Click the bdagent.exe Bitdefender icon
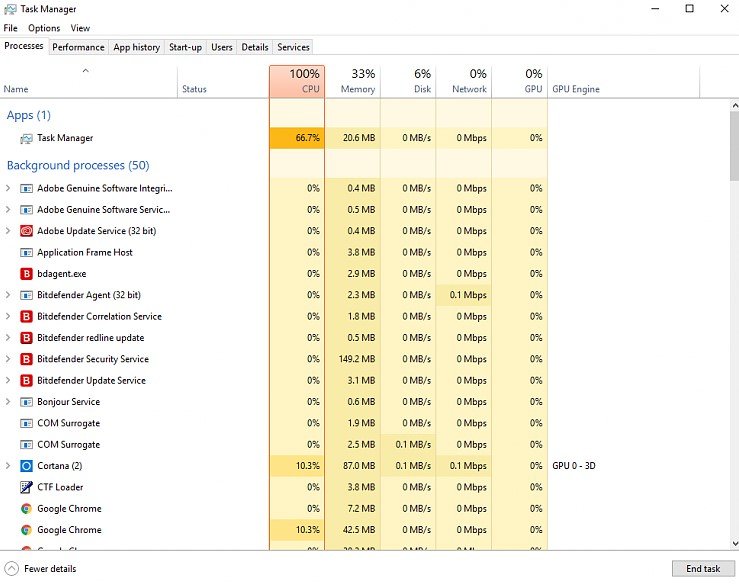The width and height of the screenshot is (739, 584). coord(26,274)
